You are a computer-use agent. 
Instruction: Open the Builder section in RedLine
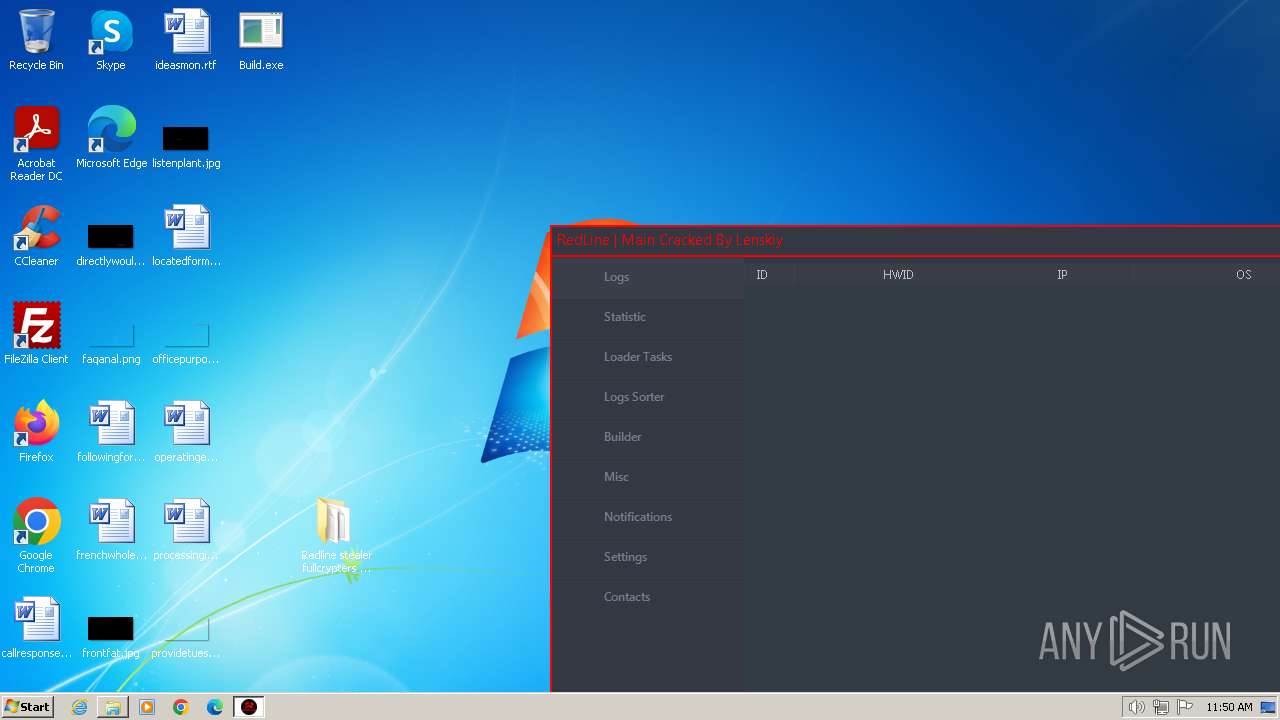(647, 437)
